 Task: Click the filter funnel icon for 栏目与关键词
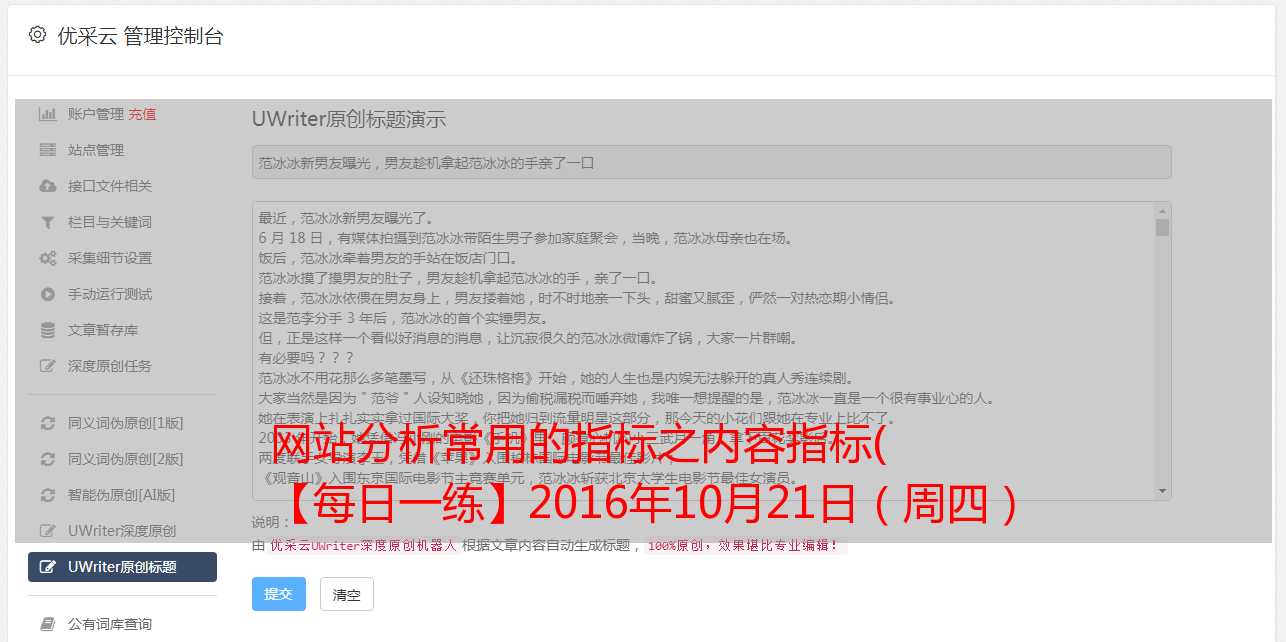[47, 222]
